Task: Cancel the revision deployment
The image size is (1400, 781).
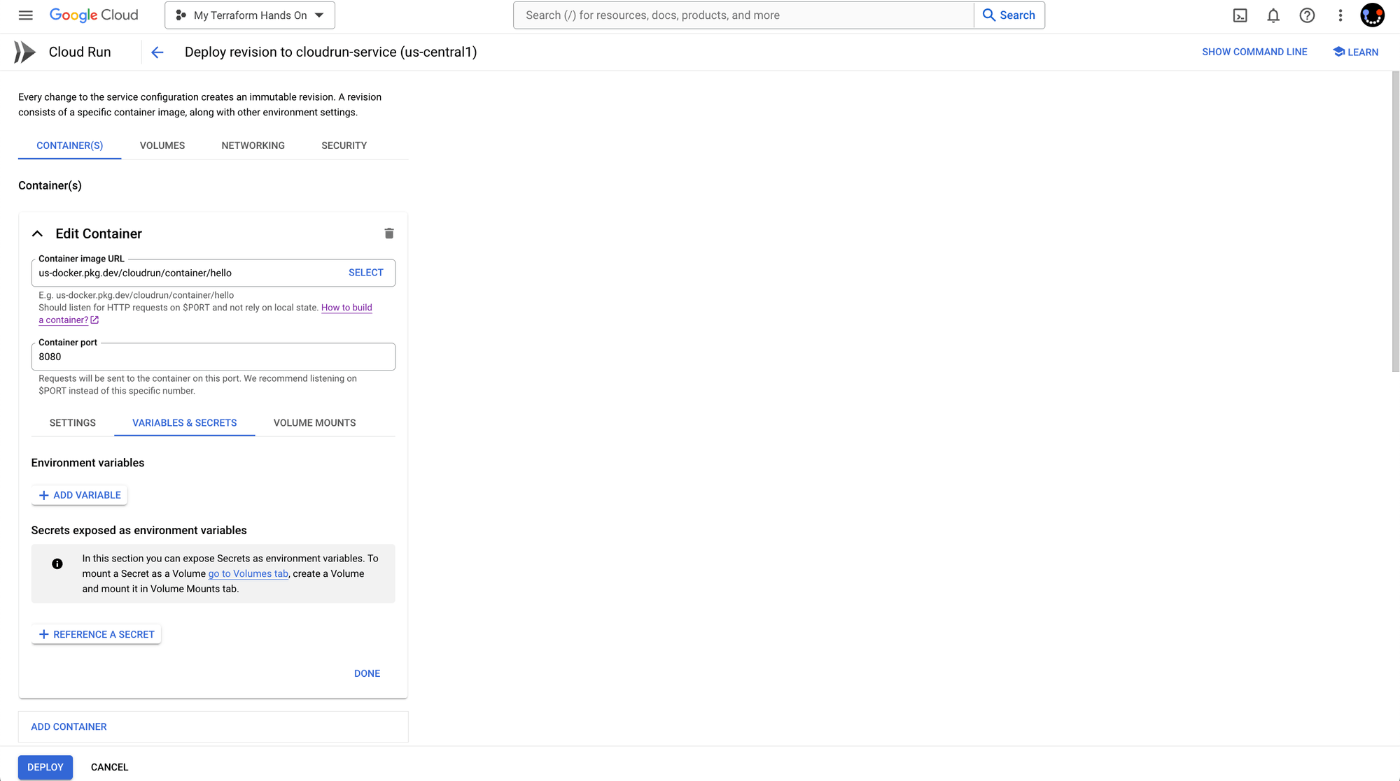Action: [110, 767]
